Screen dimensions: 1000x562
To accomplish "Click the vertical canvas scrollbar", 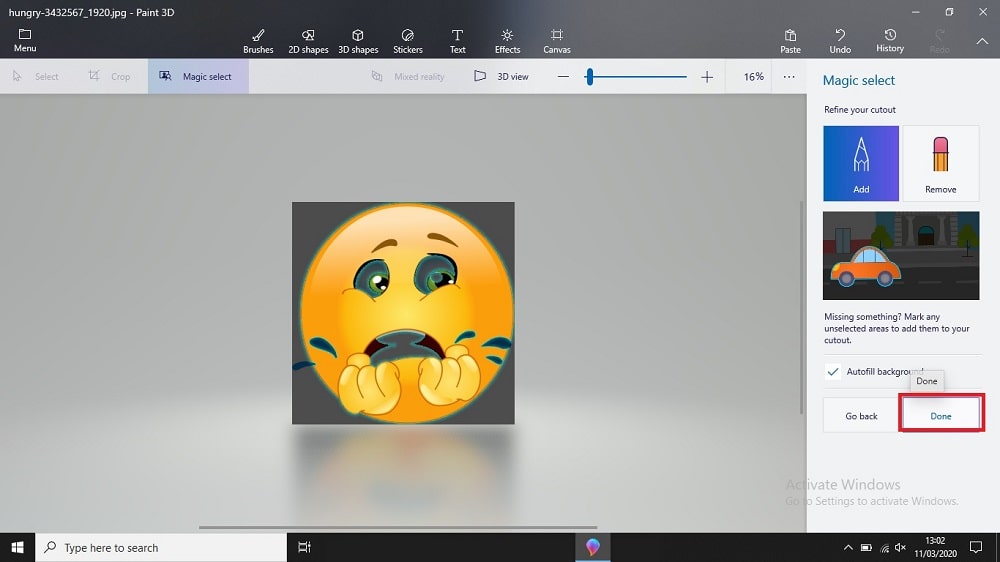I will [x=802, y=307].
